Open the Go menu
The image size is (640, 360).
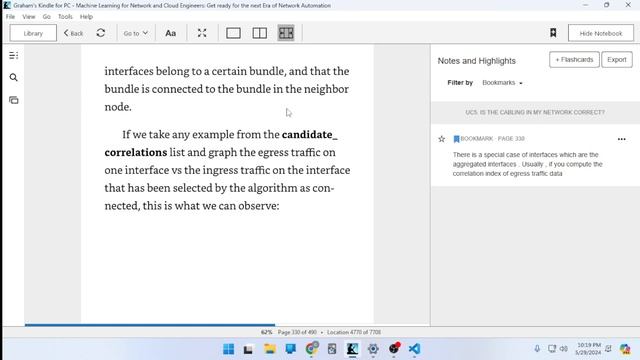47,17
